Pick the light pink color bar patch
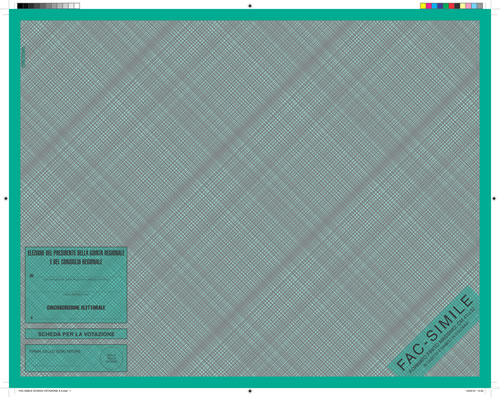Image resolution: width=500 pixels, height=397 pixels. click(468, 6)
